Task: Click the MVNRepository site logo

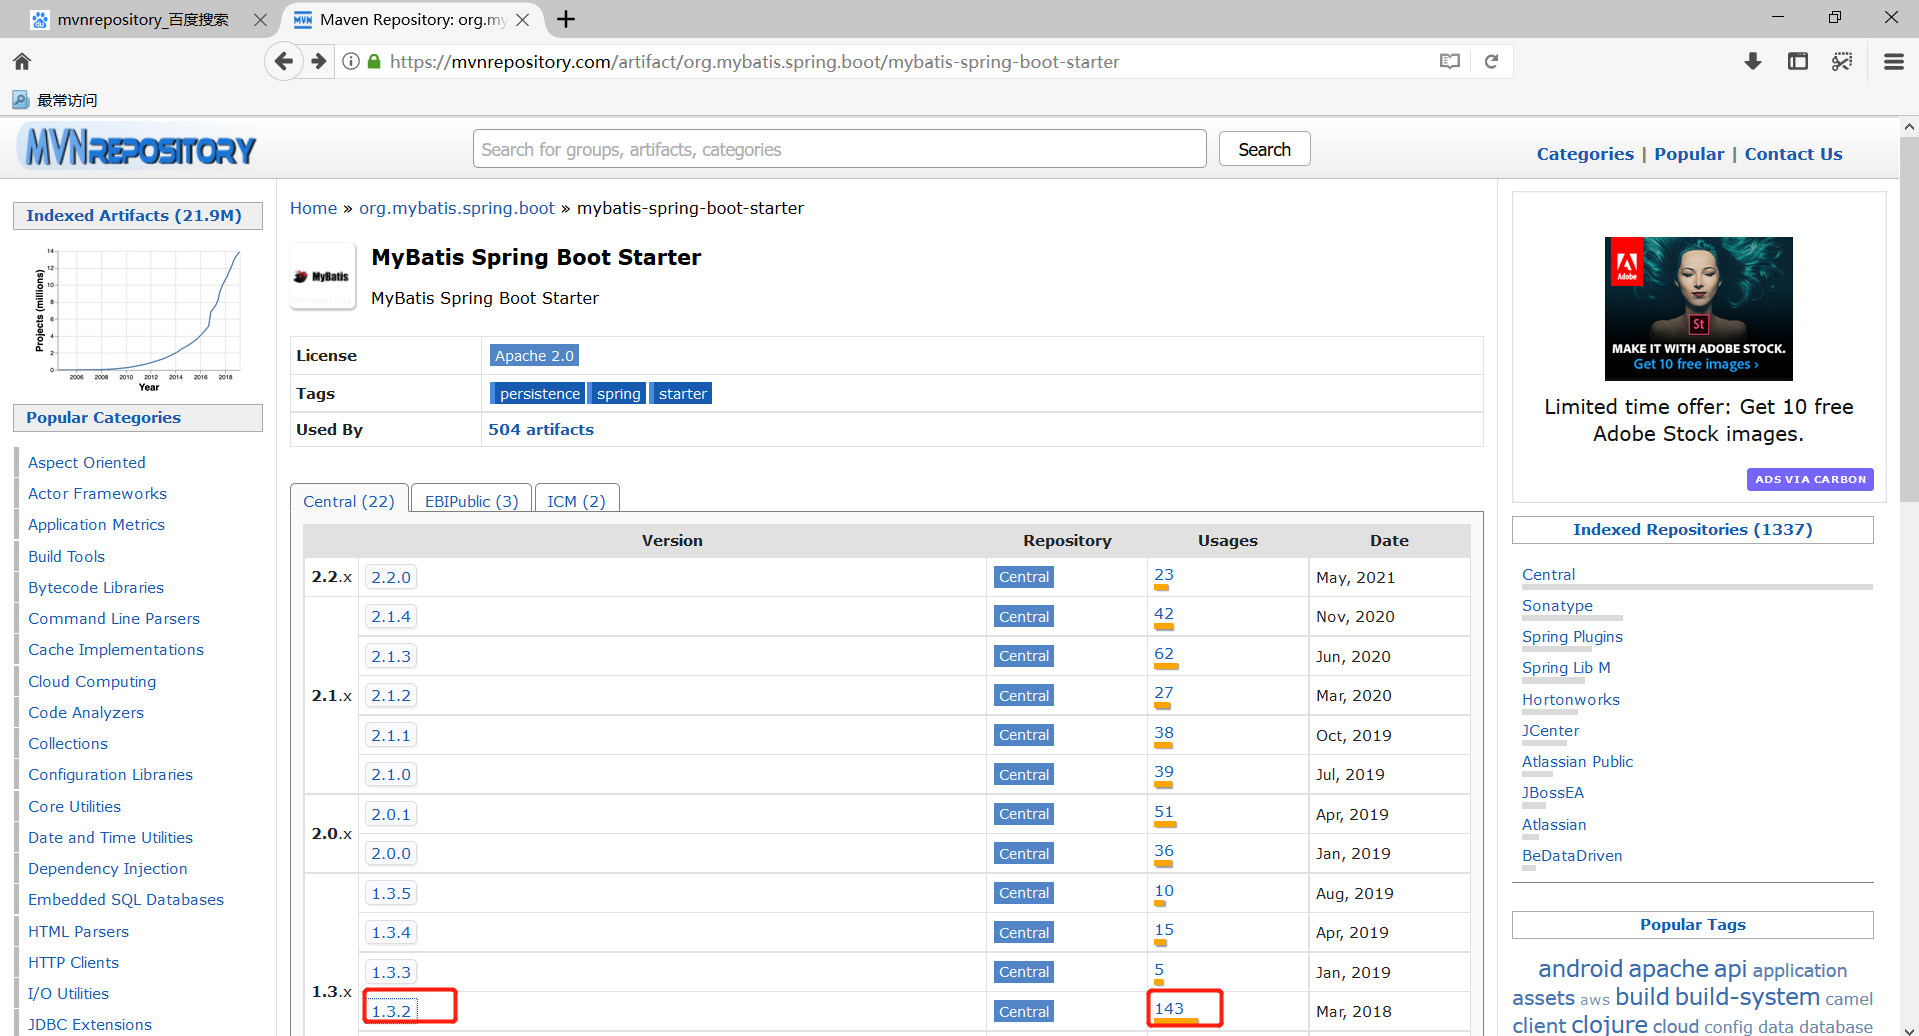Action: click(x=137, y=149)
